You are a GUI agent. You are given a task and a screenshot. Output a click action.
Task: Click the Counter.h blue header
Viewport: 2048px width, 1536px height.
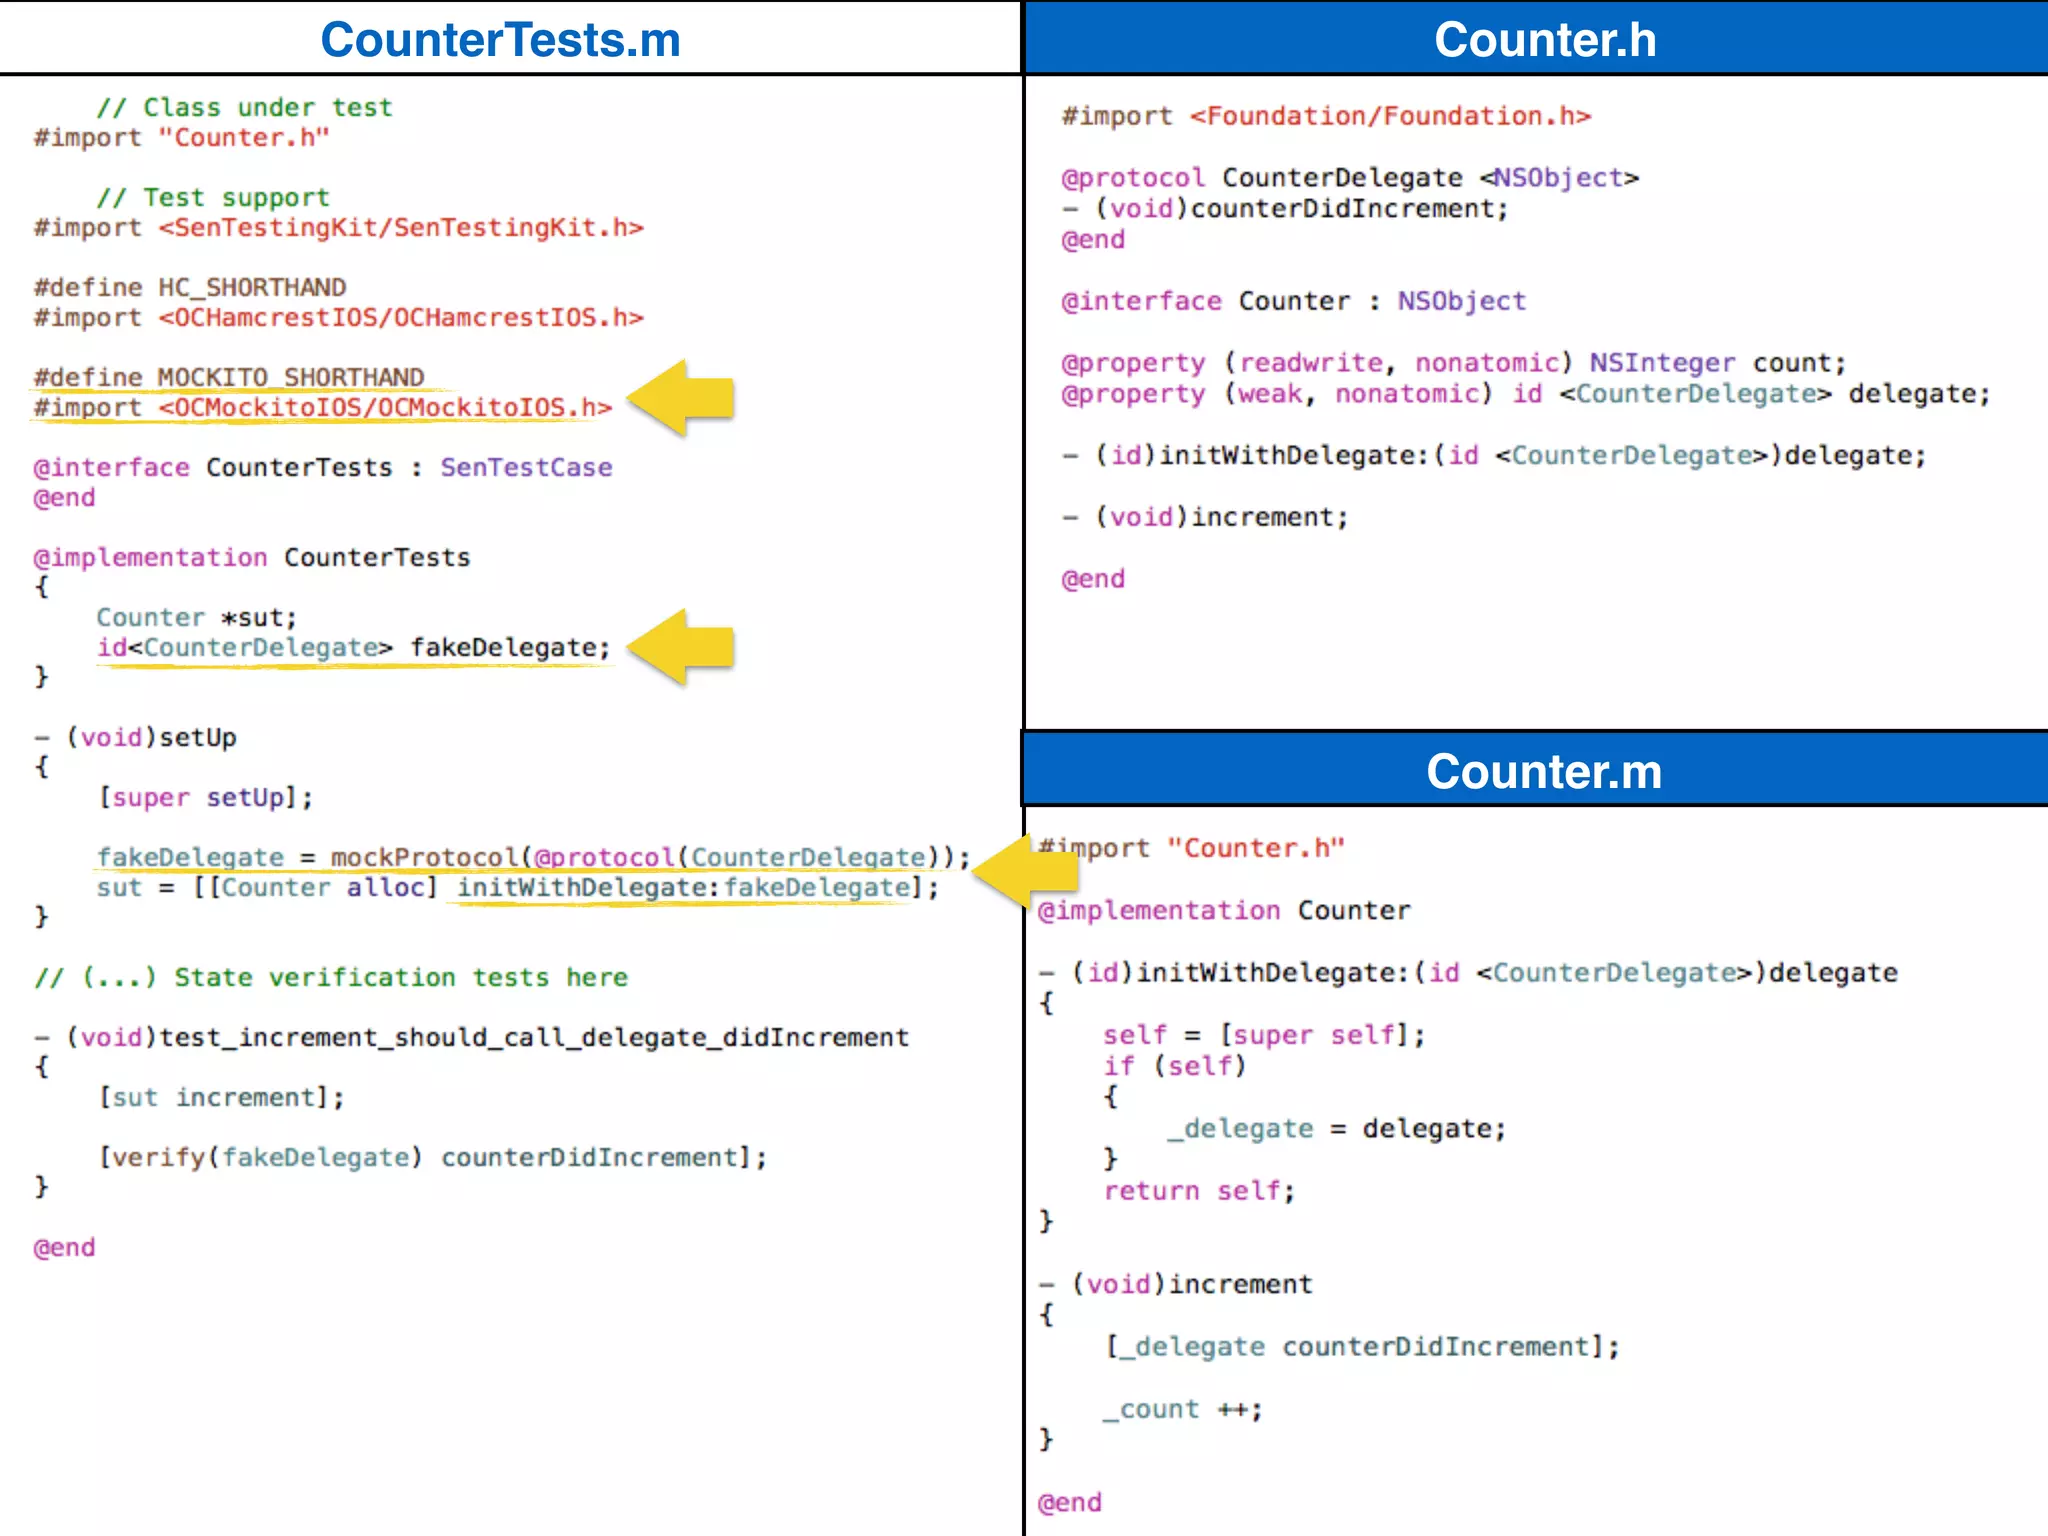(x=1544, y=40)
